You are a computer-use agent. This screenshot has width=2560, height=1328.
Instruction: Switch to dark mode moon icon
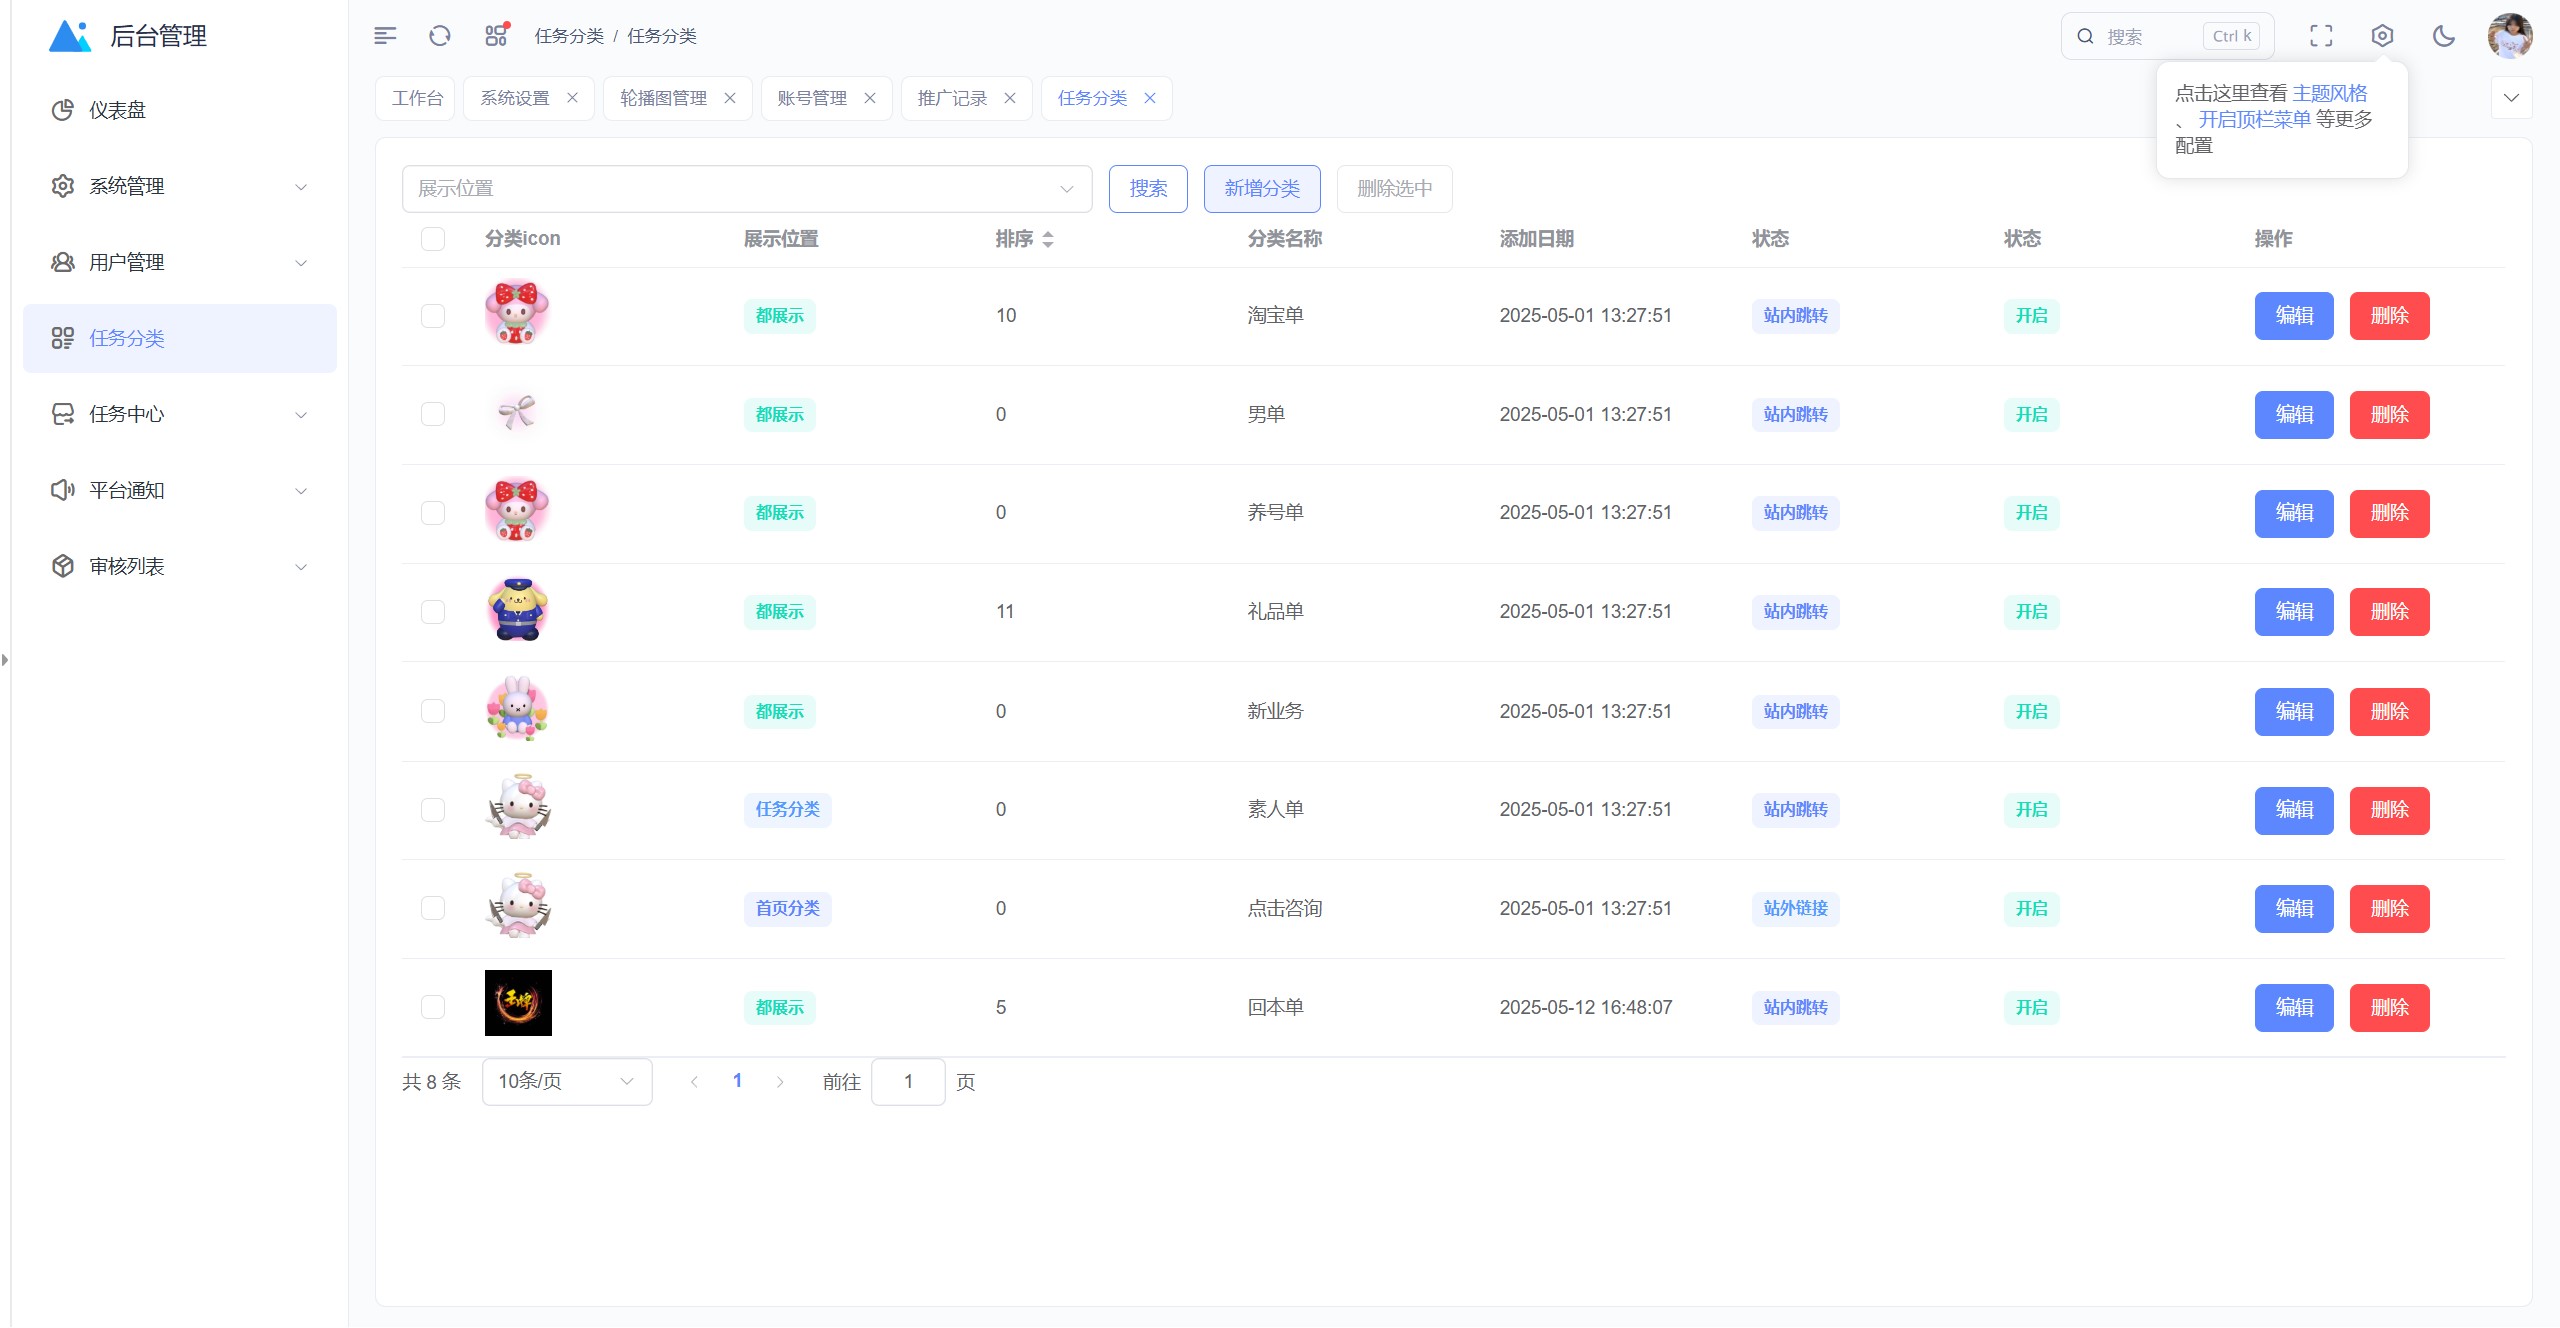(x=2443, y=36)
